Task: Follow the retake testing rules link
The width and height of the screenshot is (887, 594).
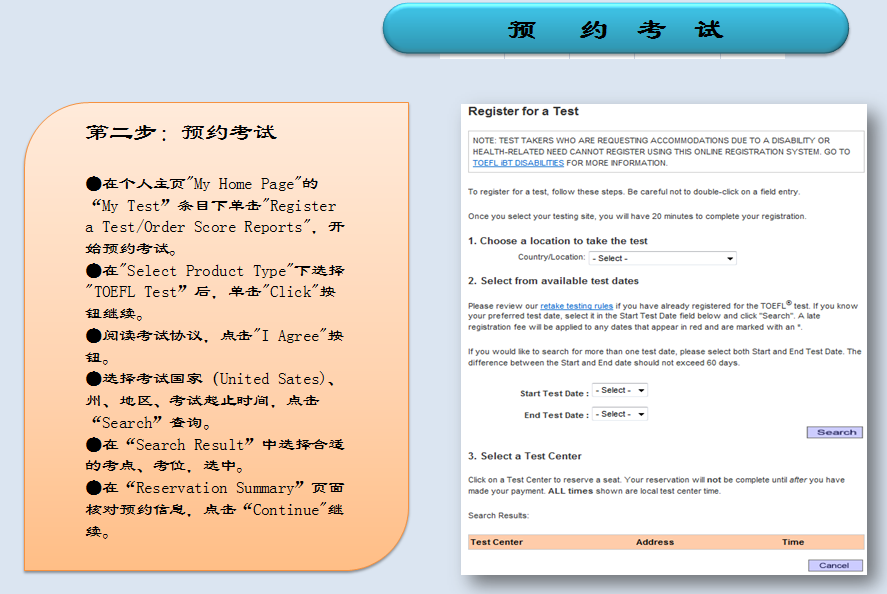Action: [x=577, y=304]
